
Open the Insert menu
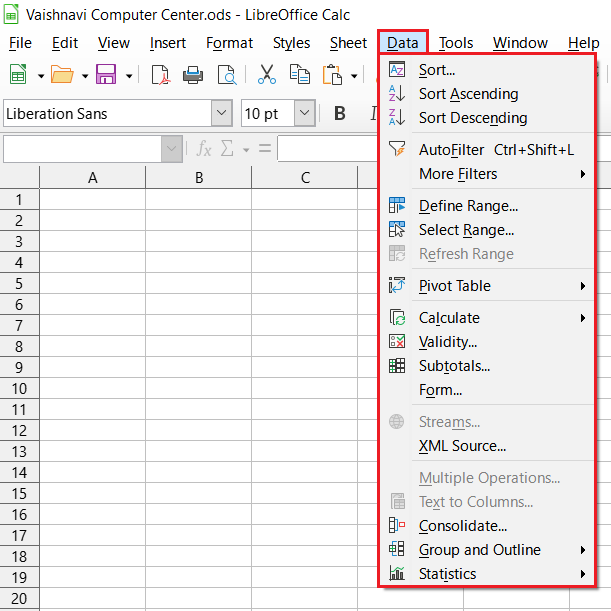[x=168, y=43]
